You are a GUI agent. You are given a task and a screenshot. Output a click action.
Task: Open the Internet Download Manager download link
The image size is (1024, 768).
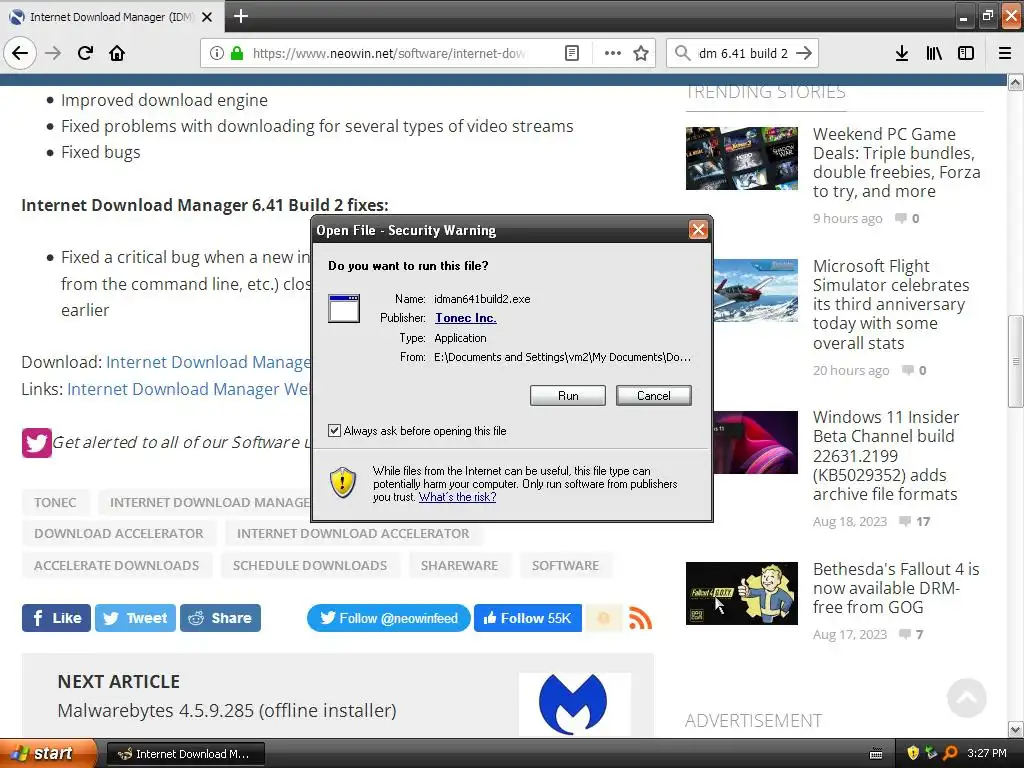click(208, 362)
